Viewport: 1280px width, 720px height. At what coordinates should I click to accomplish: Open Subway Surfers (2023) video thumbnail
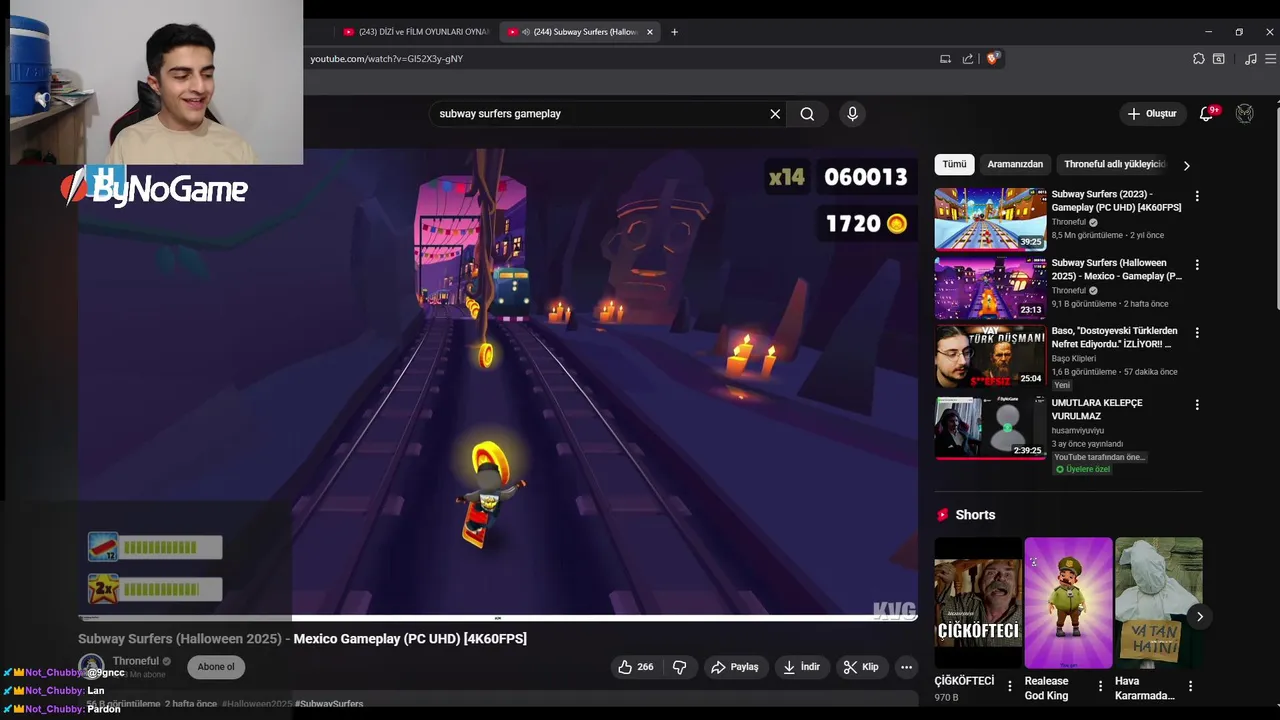(990, 218)
